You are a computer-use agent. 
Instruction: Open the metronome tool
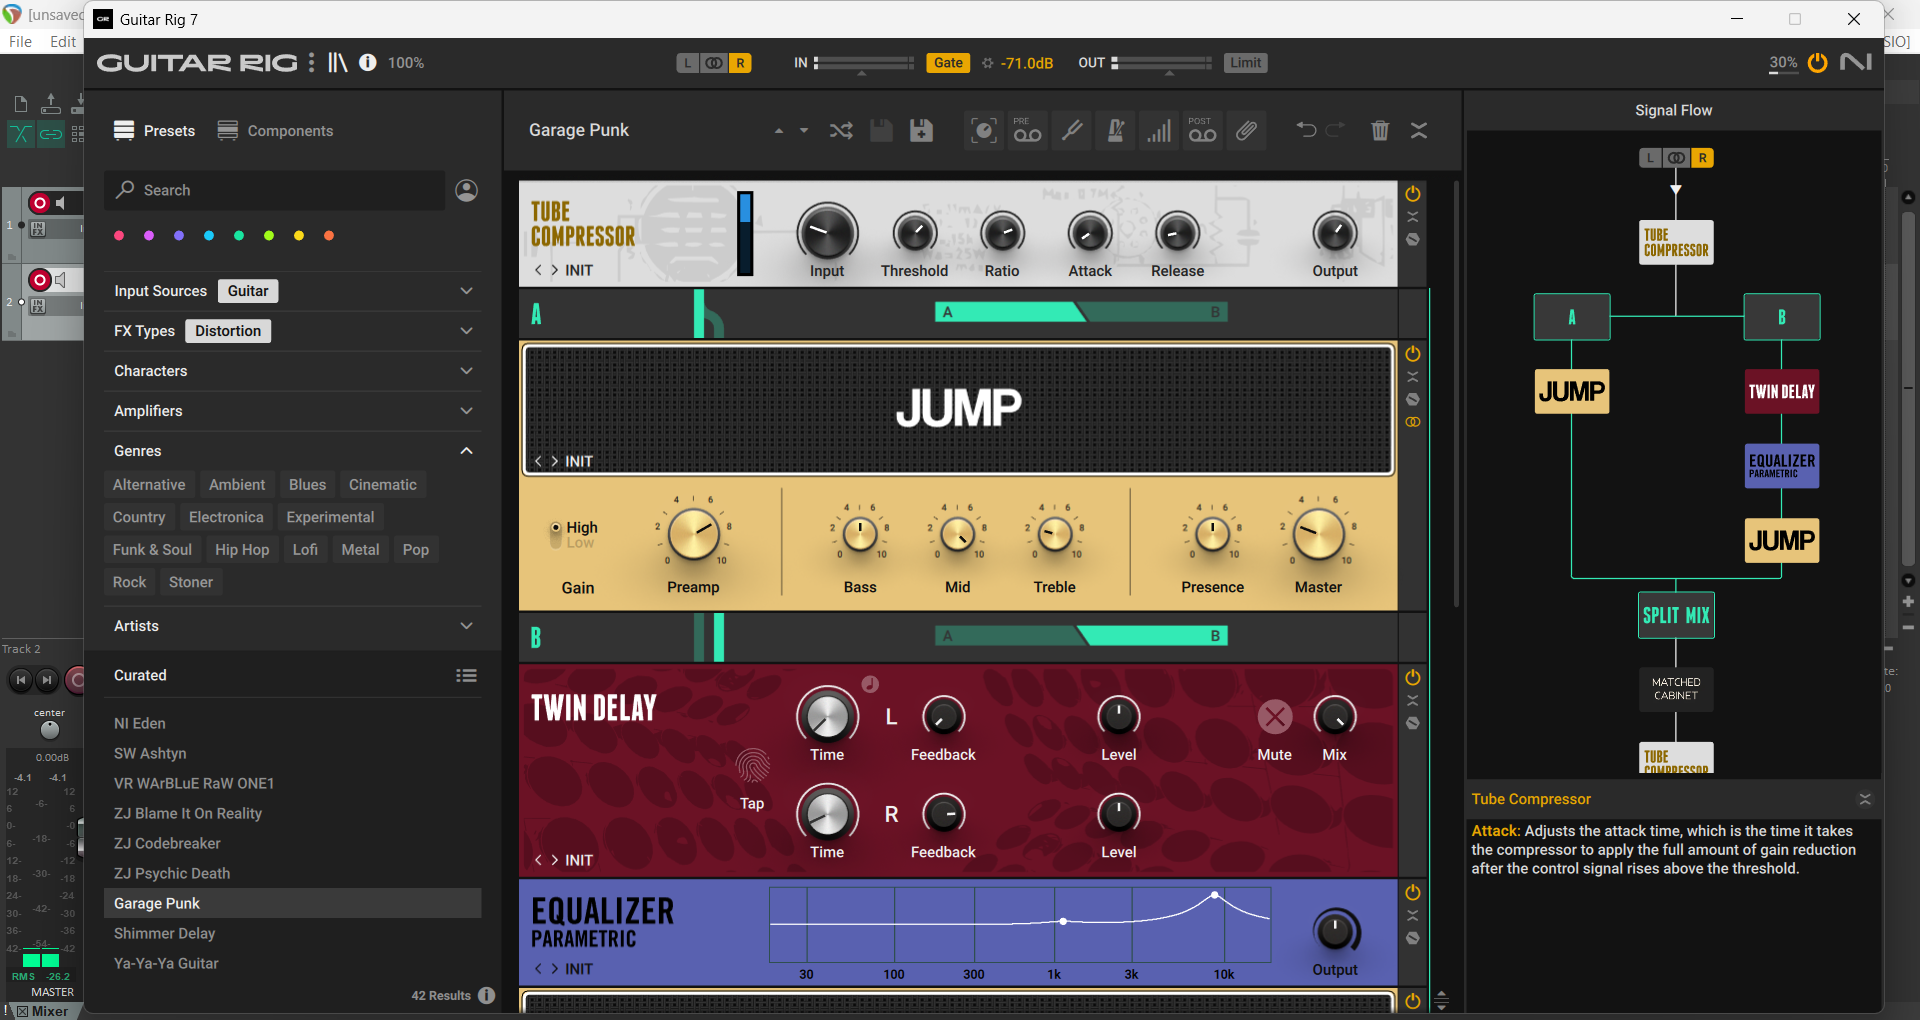(1116, 131)
